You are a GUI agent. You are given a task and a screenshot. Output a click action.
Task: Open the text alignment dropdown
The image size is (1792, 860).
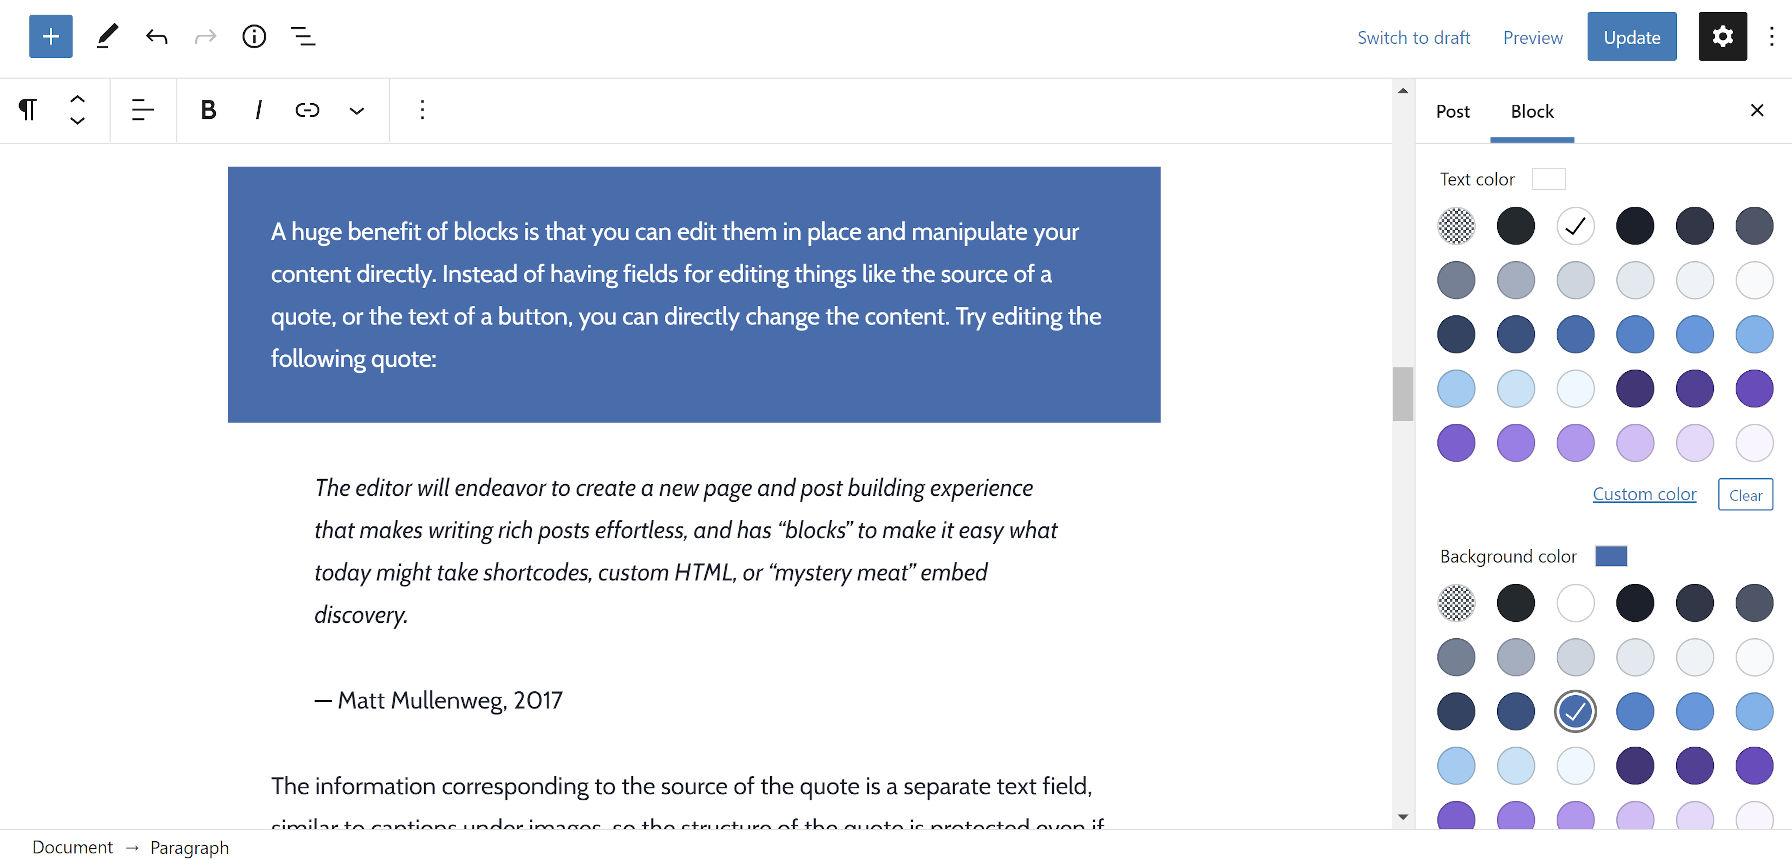(143, 110)
